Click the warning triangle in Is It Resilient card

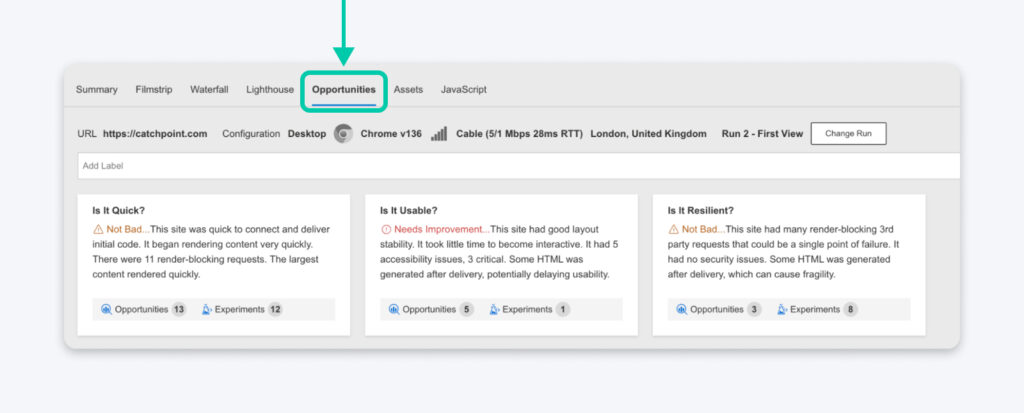[674, 229]
